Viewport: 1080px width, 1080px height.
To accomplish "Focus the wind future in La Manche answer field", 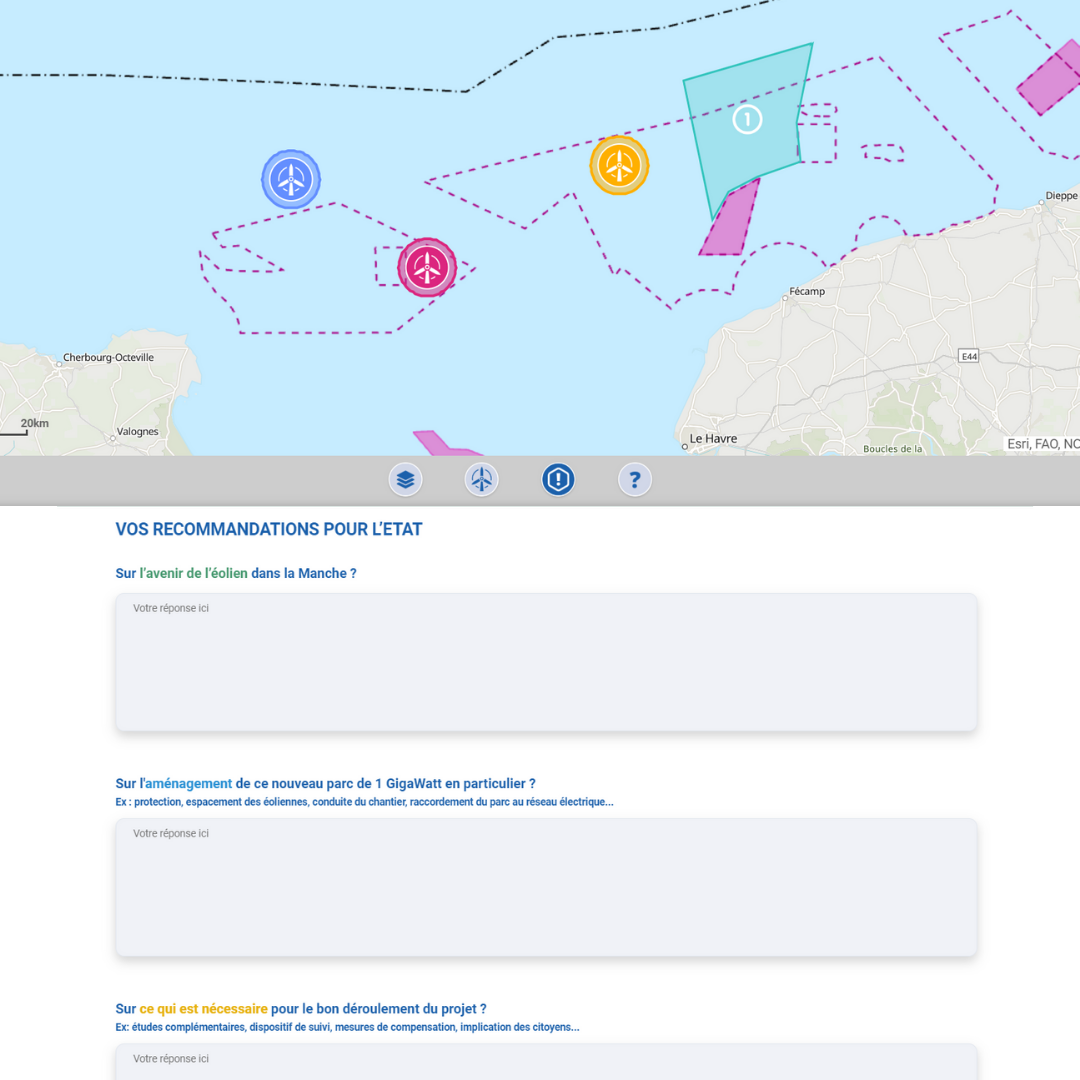I will 546,662.
